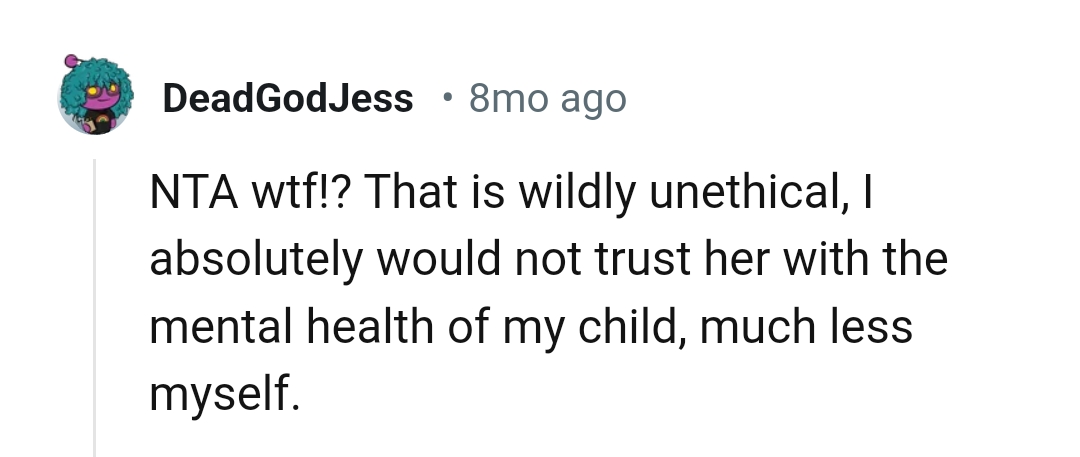This screenshot has width=1080, height=457.
Task: Click the dot separator before the timestamp
Action: (446, 98)
